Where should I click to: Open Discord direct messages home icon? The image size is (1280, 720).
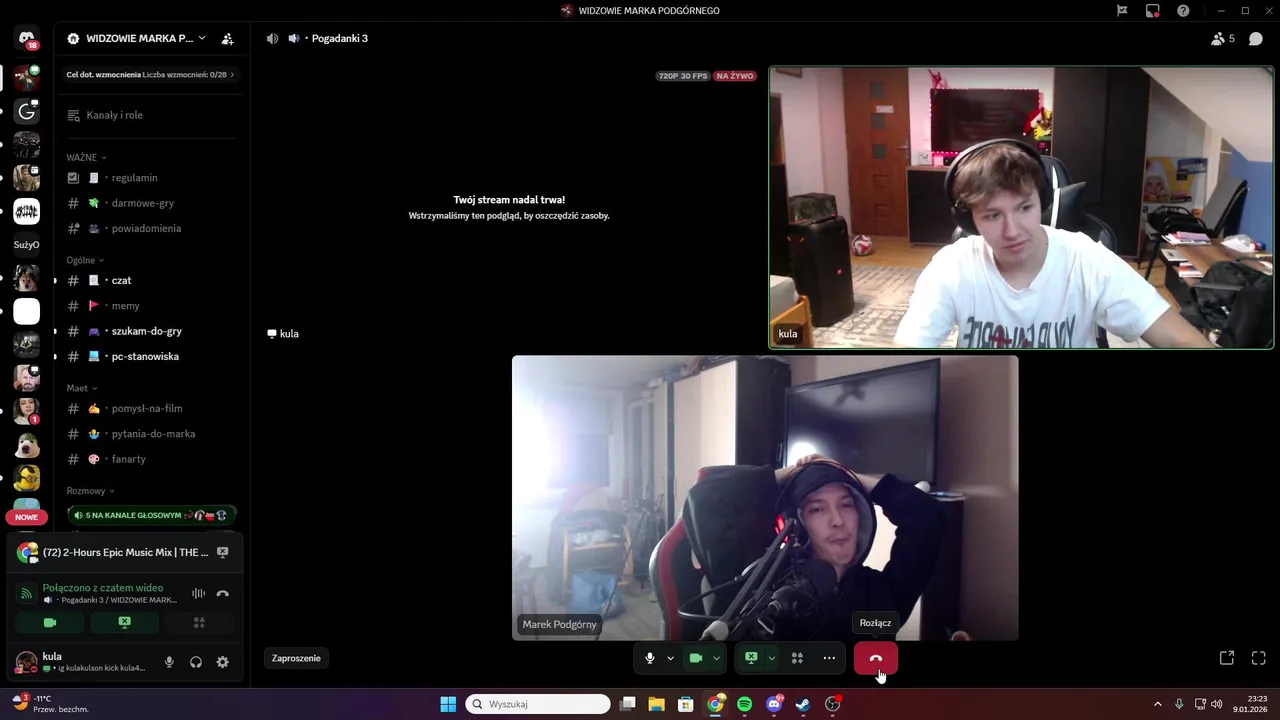point(27,39)
